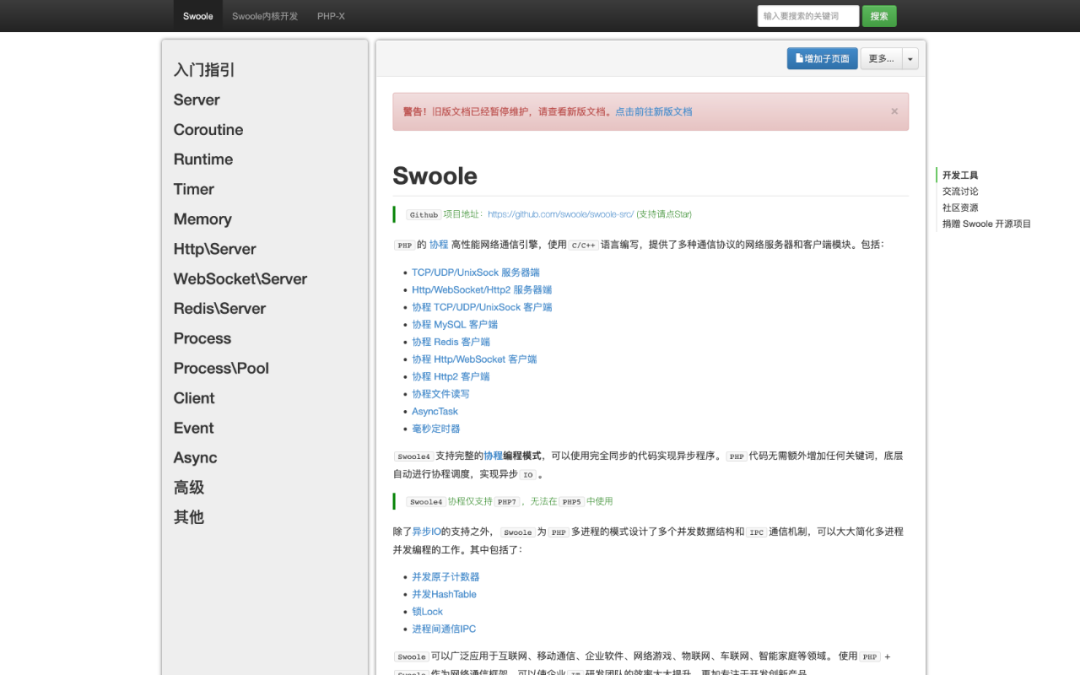Open Client in the sidebar
Viewport: 1080px width, 675px height.
194,398
